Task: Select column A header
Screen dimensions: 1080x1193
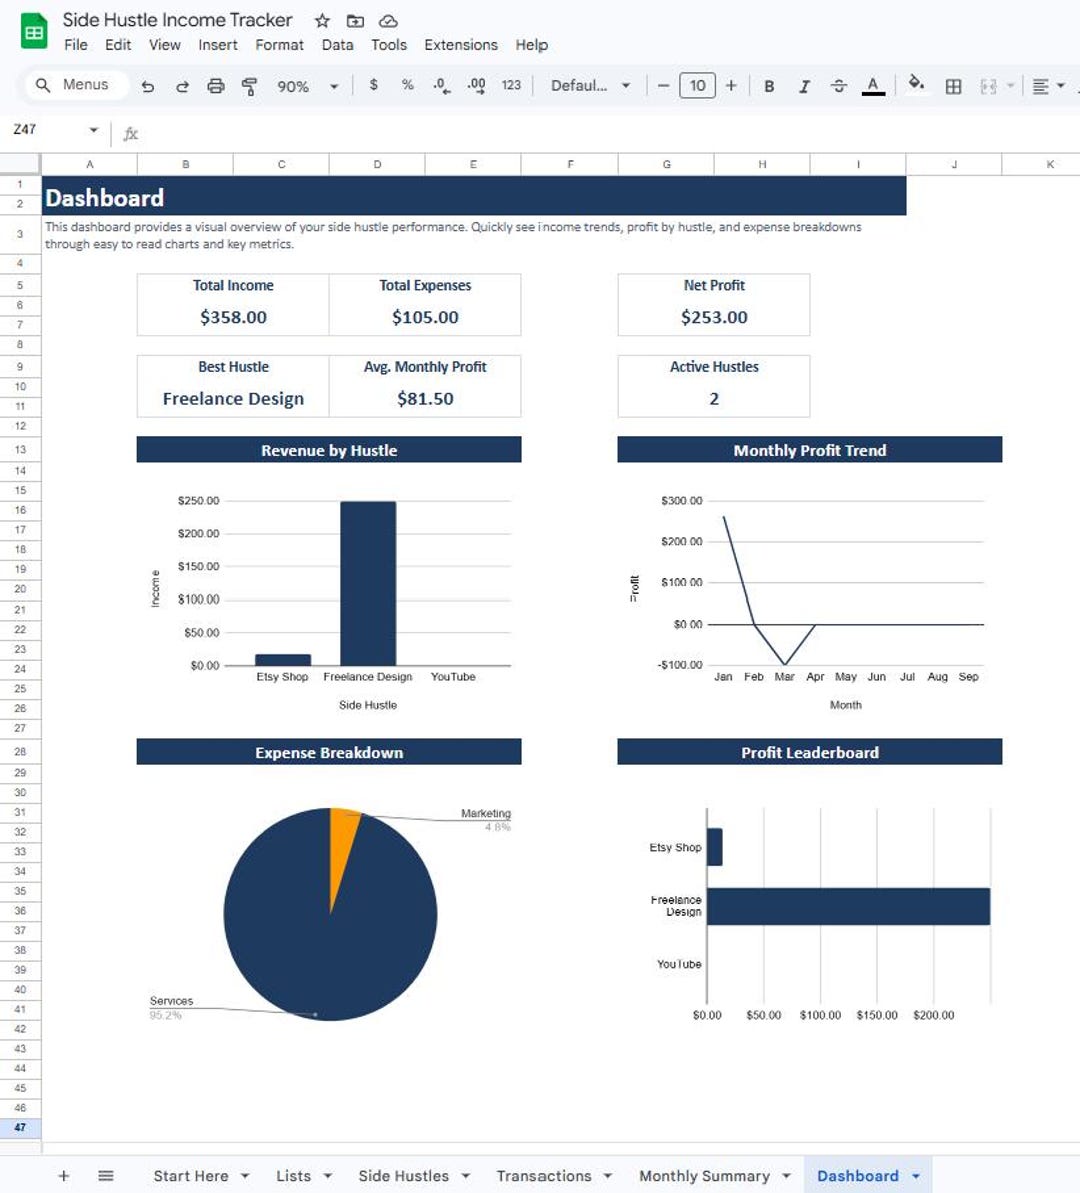Action: pyautogui.click(x=89, y=164)
